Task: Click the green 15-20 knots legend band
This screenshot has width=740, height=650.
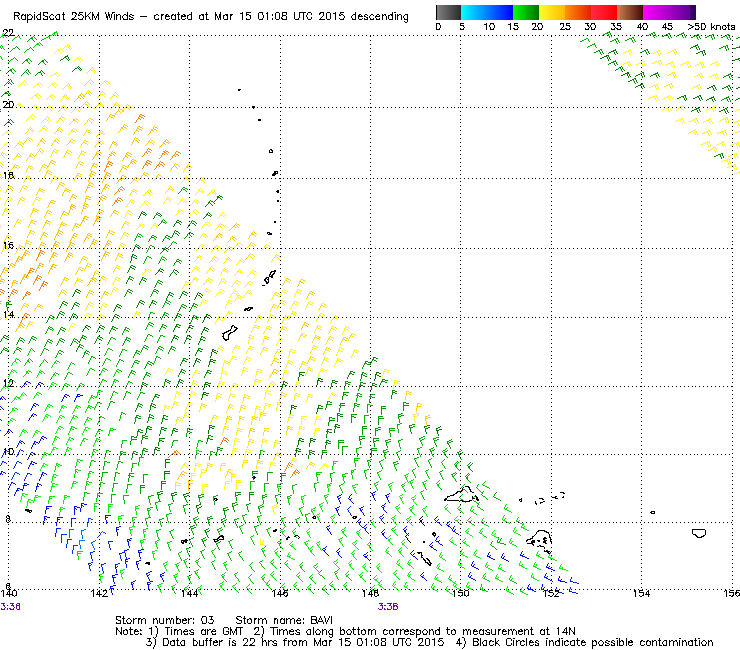Action: (x=526, y=12)
